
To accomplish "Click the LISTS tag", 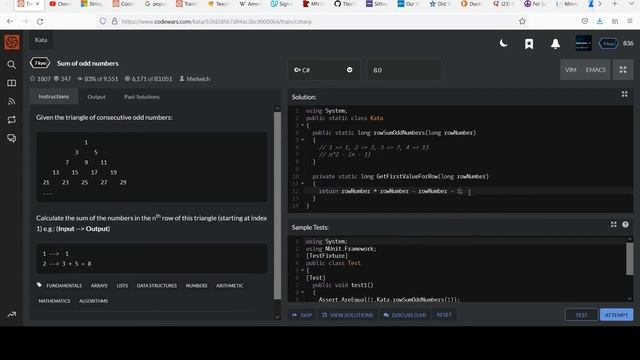I will click(122, 286).
